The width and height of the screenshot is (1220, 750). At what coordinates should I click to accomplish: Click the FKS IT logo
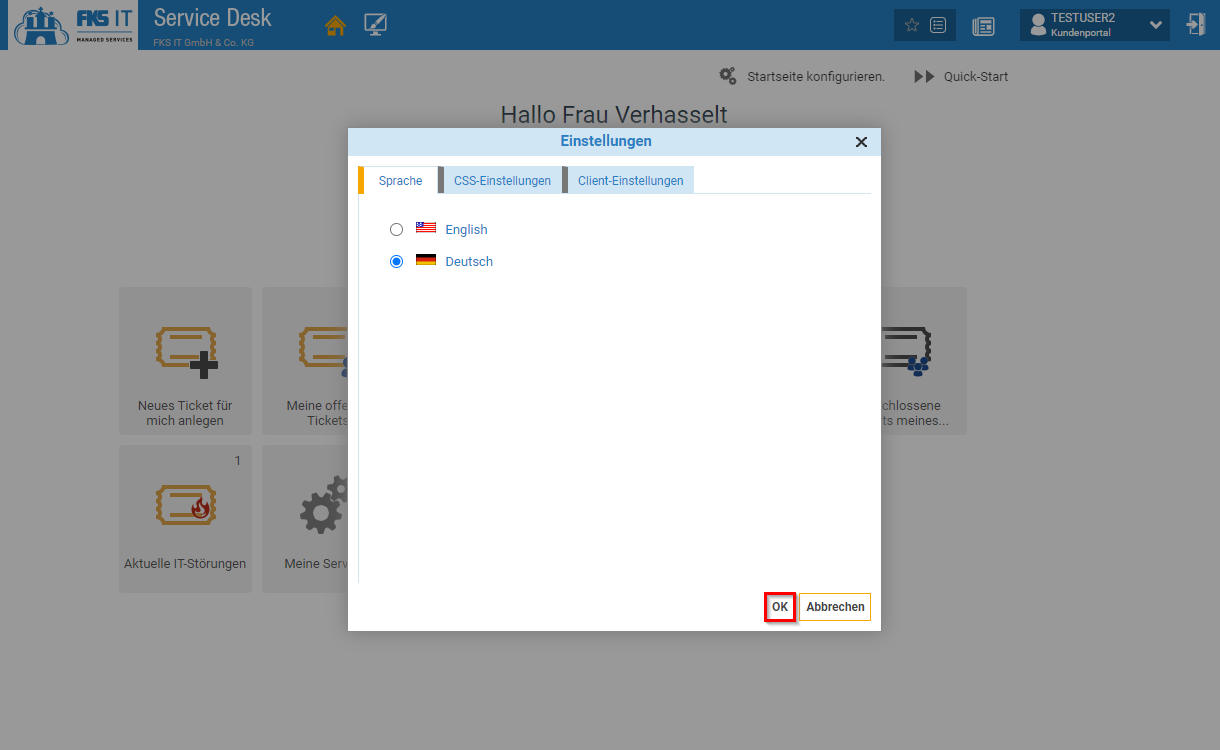(73, 25)
